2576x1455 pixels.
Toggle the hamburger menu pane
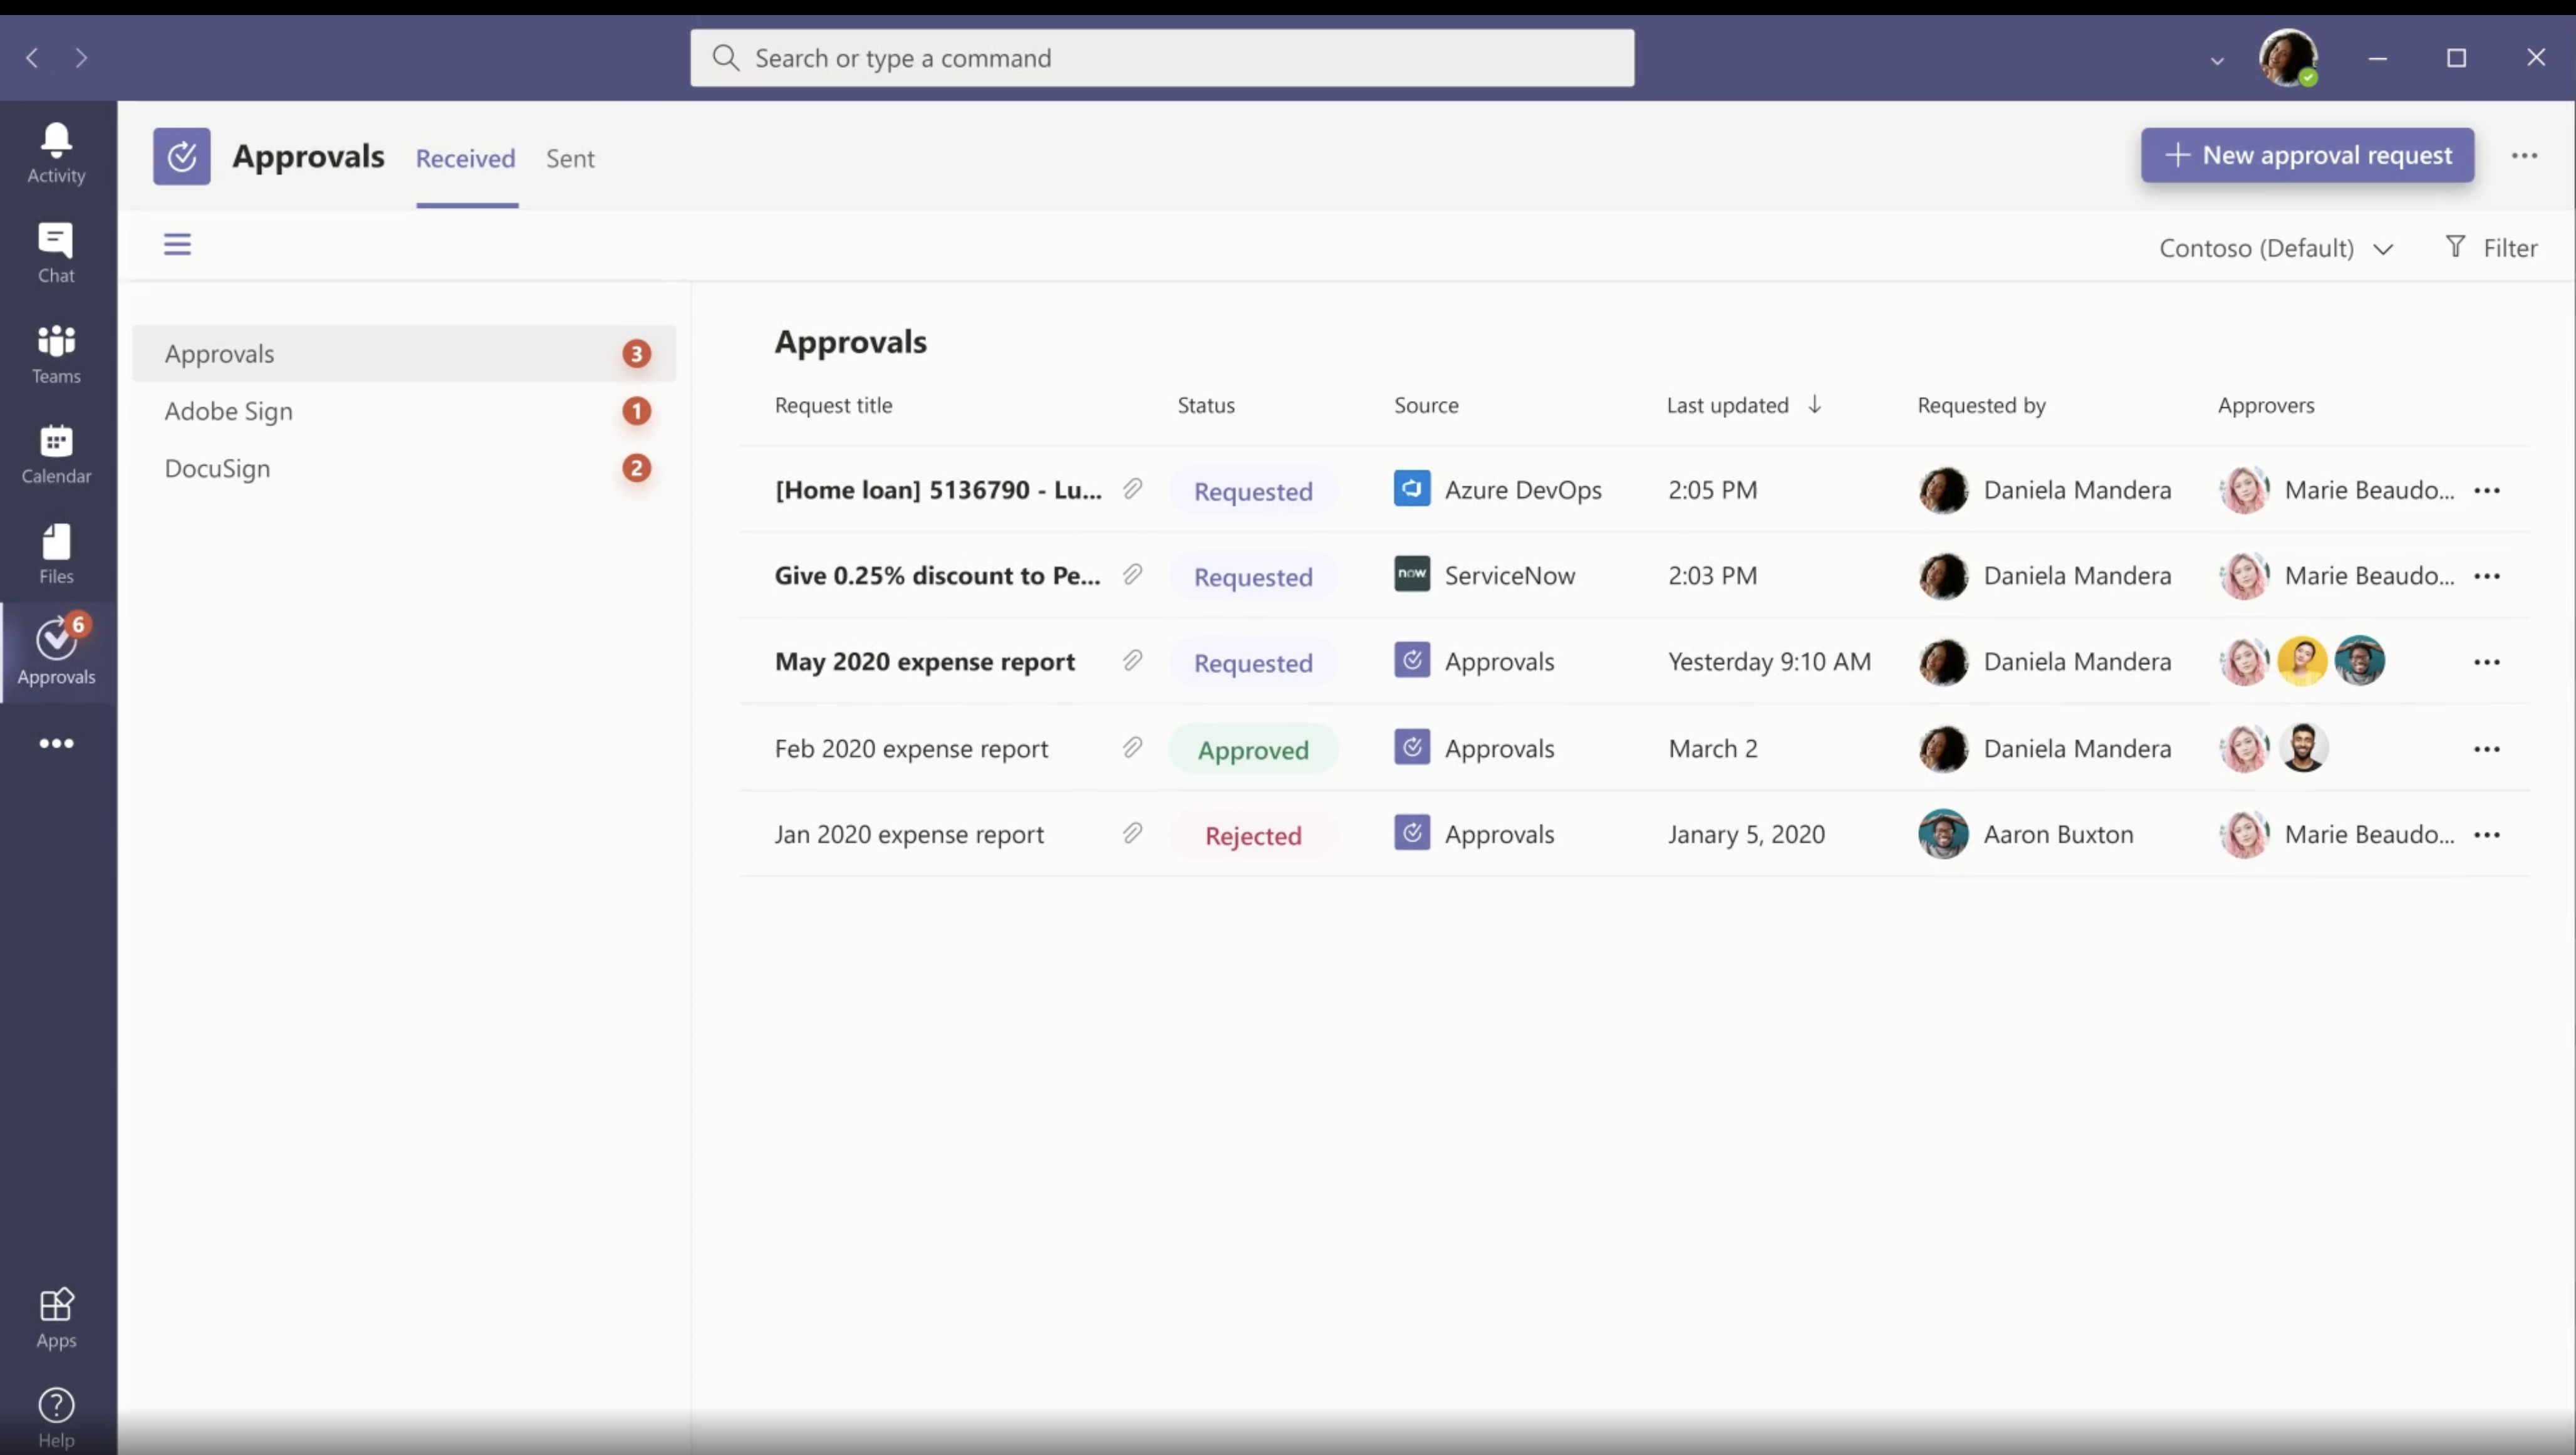click(x=177, y=244)
